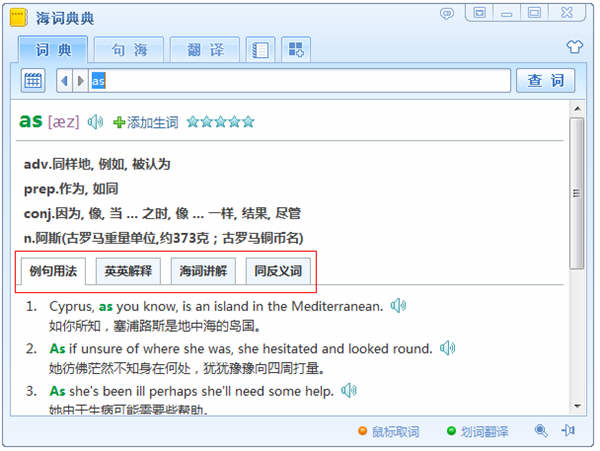Click the yellow 海词 app logo icon

tap(18, 18)
